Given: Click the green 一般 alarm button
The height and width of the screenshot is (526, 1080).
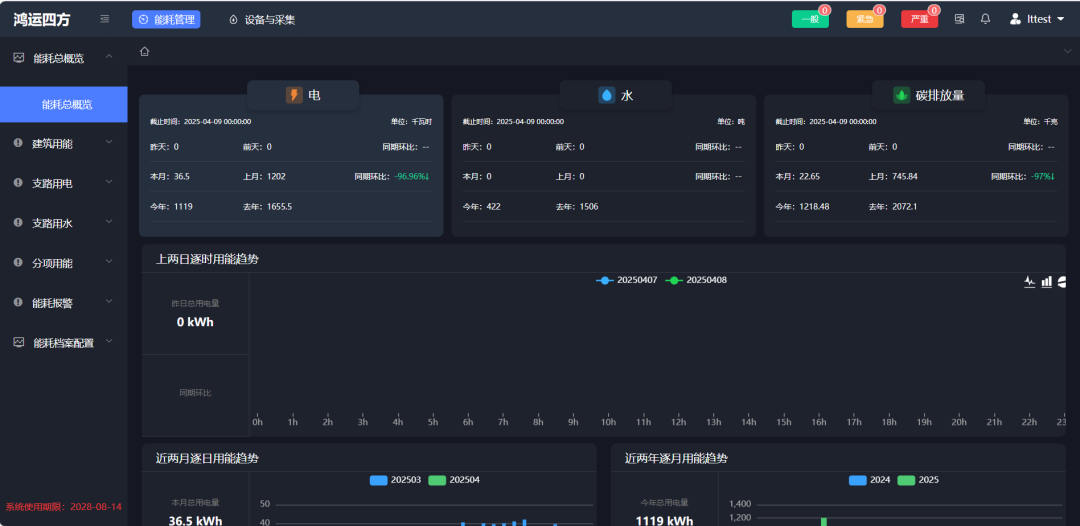Looking at the screenshot, I should pyautogui.click(x=810, y=19).
